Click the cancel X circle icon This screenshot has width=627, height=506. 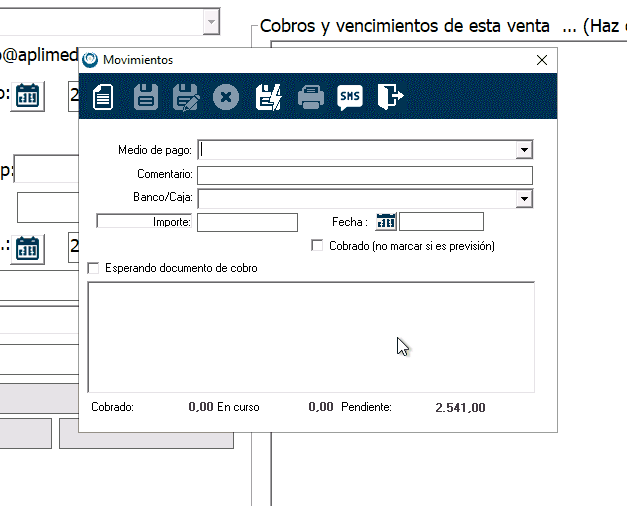(227, 97)
